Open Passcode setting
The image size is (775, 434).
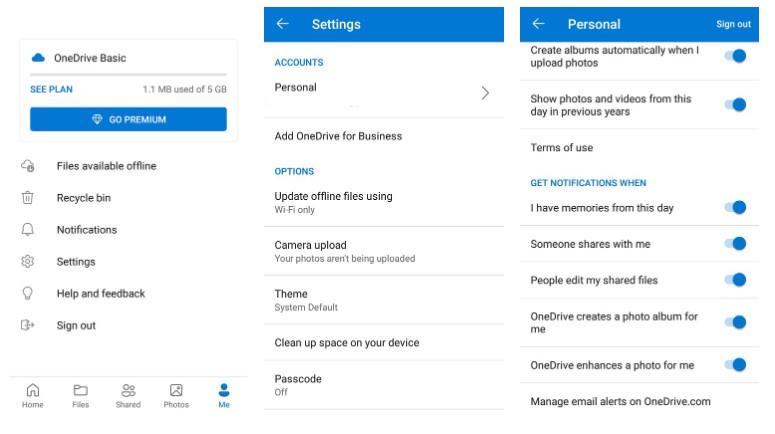point(384,385)
